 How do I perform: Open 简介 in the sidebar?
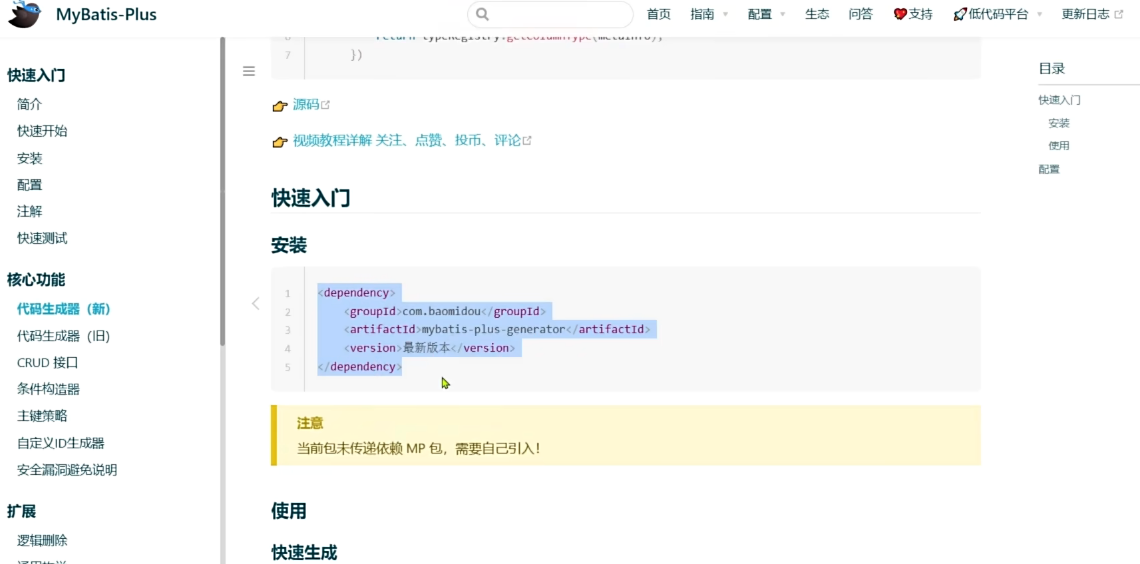30,105
